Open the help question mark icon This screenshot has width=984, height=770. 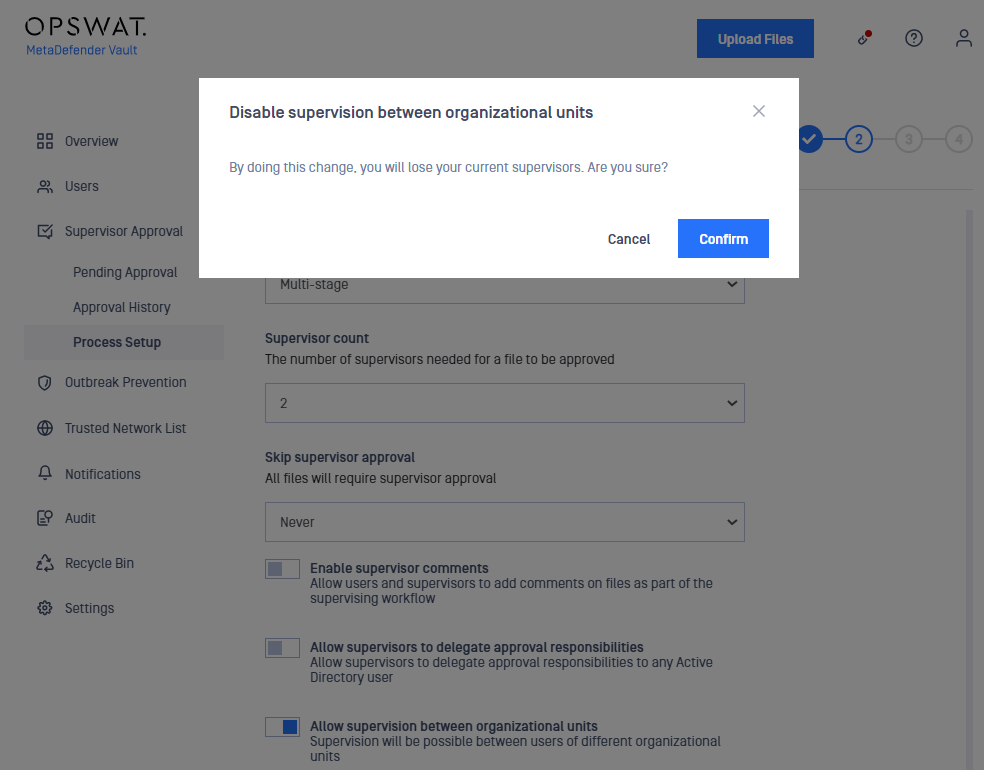[x=914, y=38]
